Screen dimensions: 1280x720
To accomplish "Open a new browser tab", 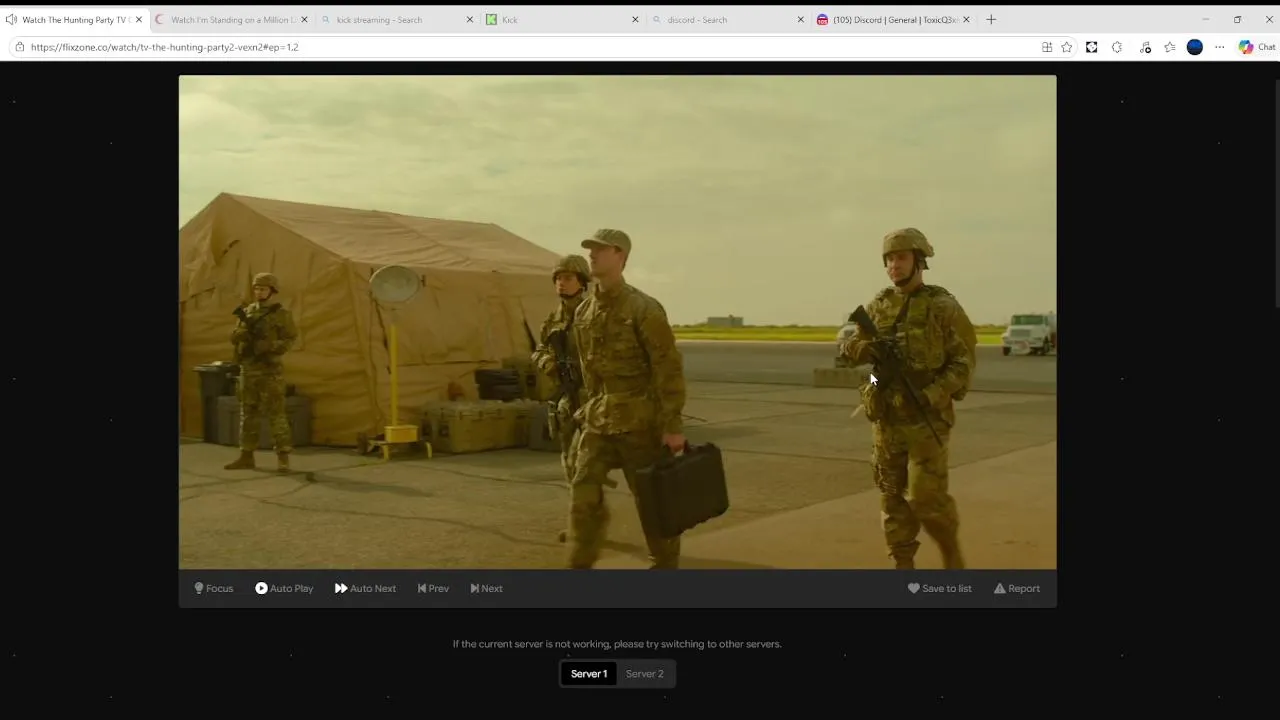I will (x=991, y=19).
